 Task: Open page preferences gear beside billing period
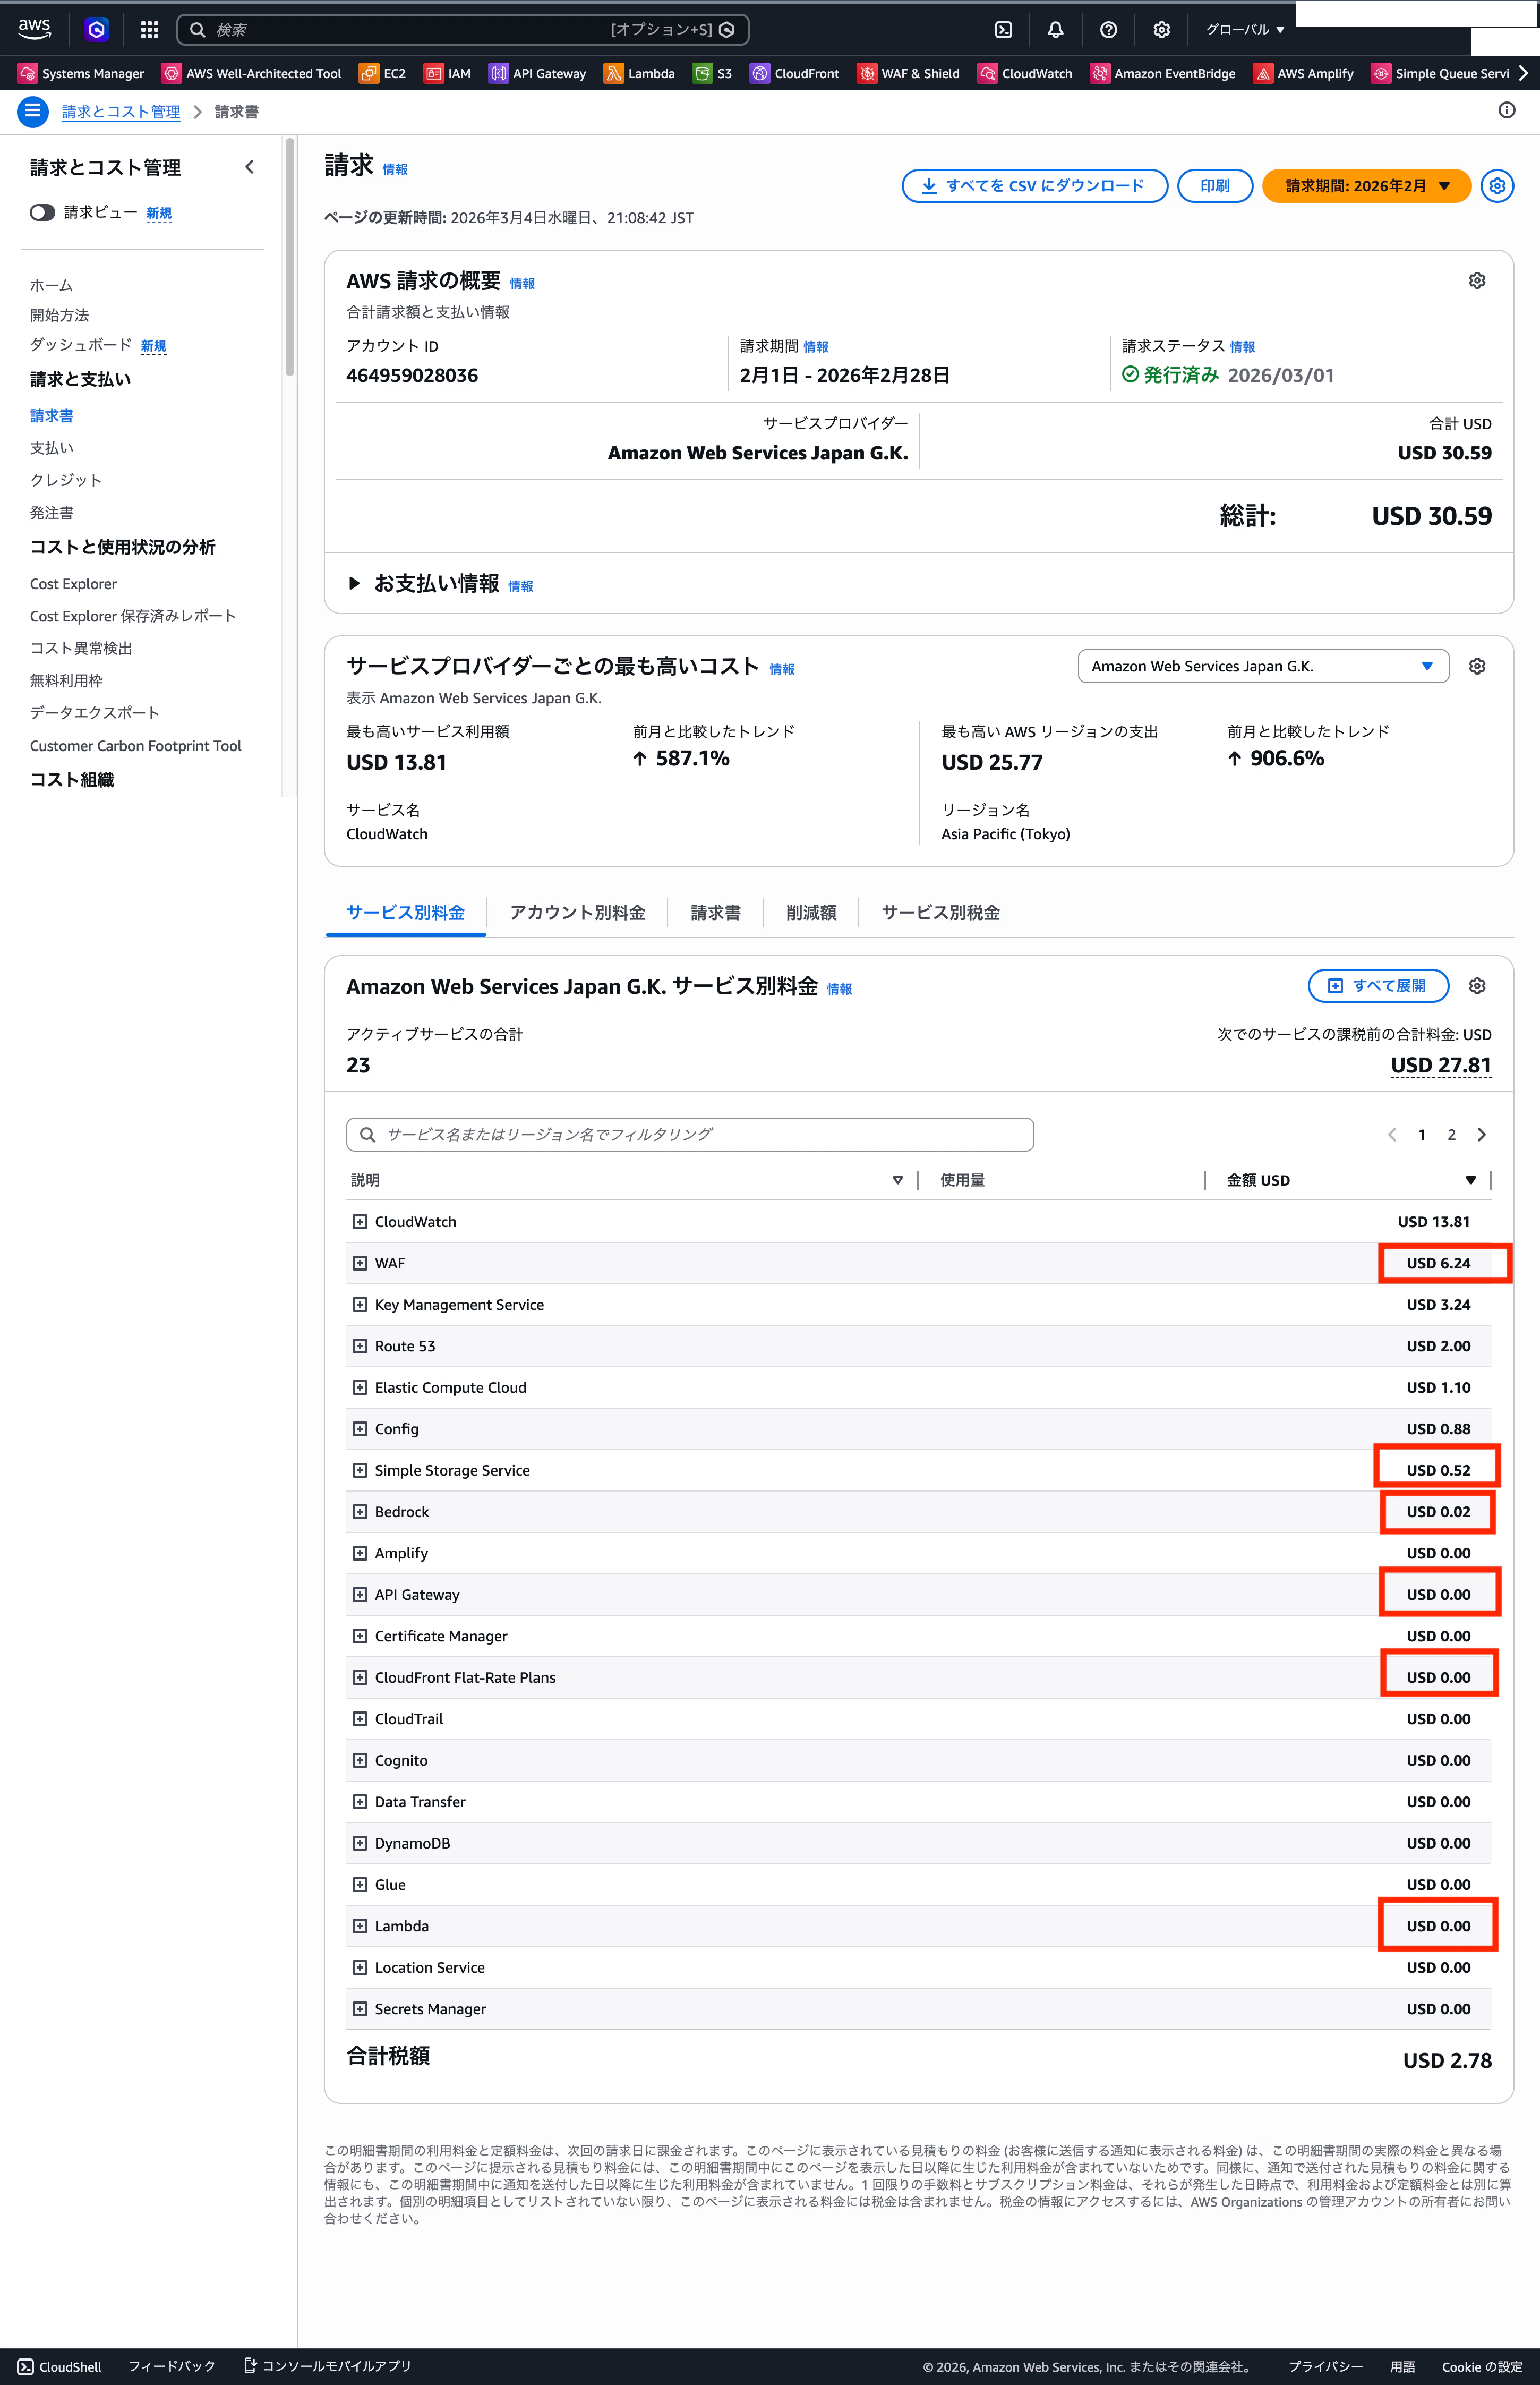tap(1496, 186)
